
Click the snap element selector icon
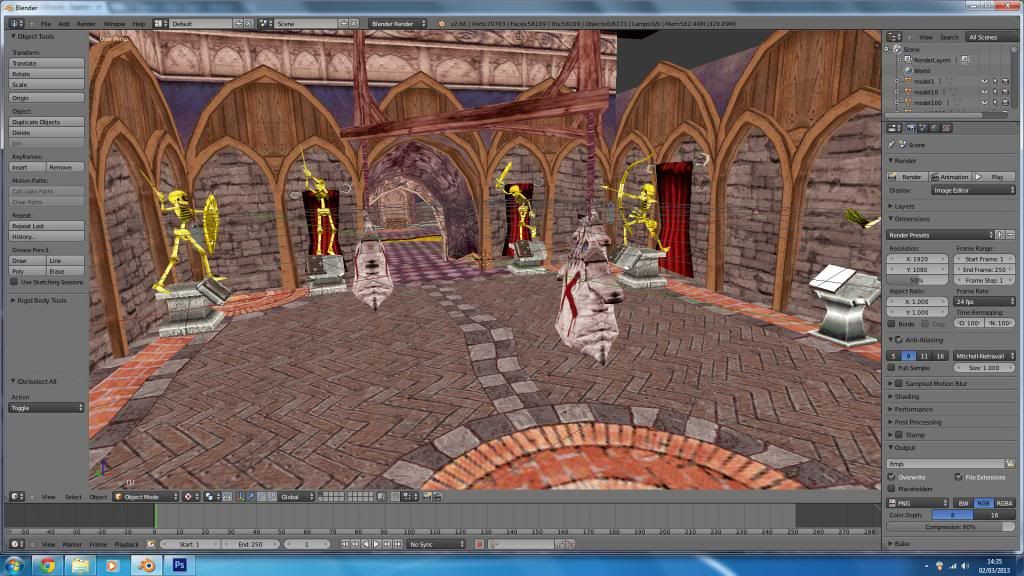click(409, 496)
